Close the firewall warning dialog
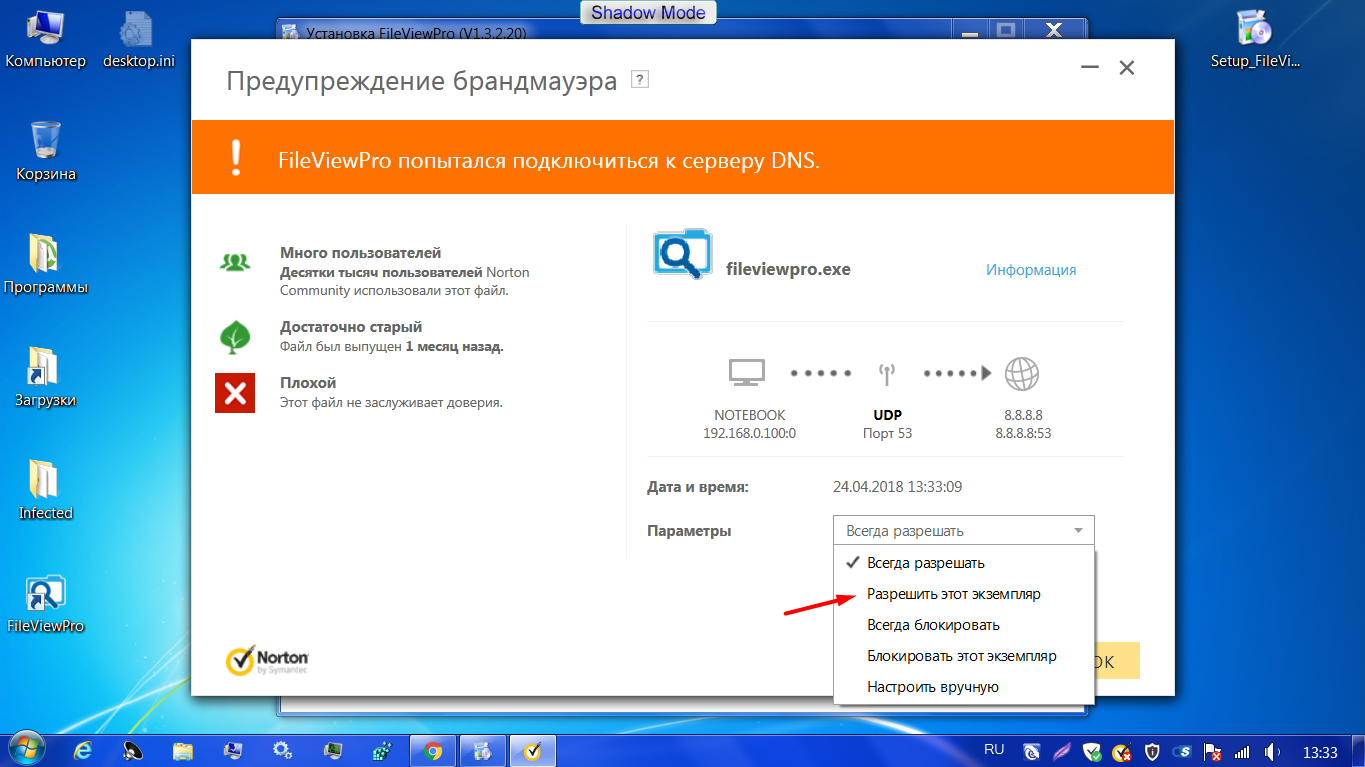Viewport: 1365px width, 767px height. tap(1127, 68)
